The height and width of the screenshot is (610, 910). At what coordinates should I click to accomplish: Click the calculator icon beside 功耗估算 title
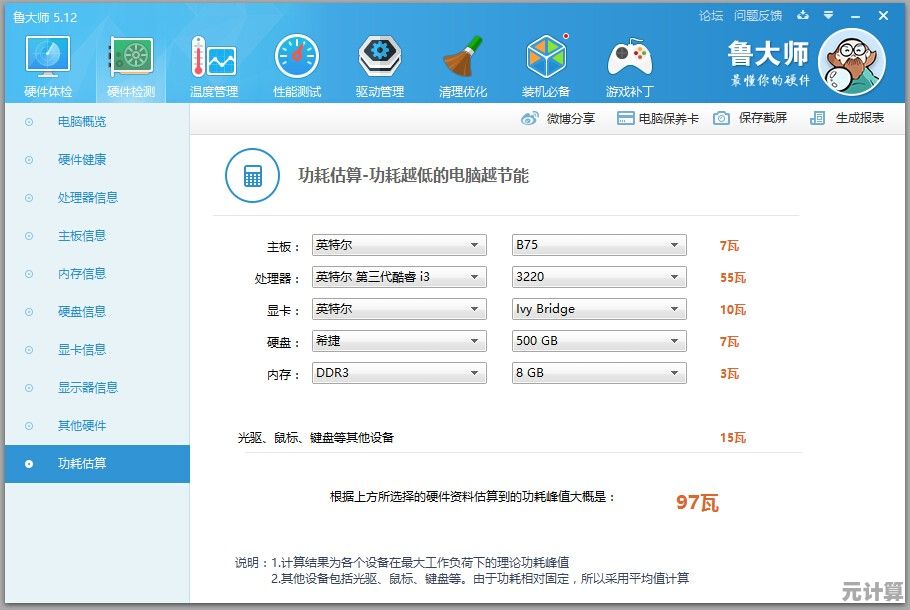coord(251,174)
